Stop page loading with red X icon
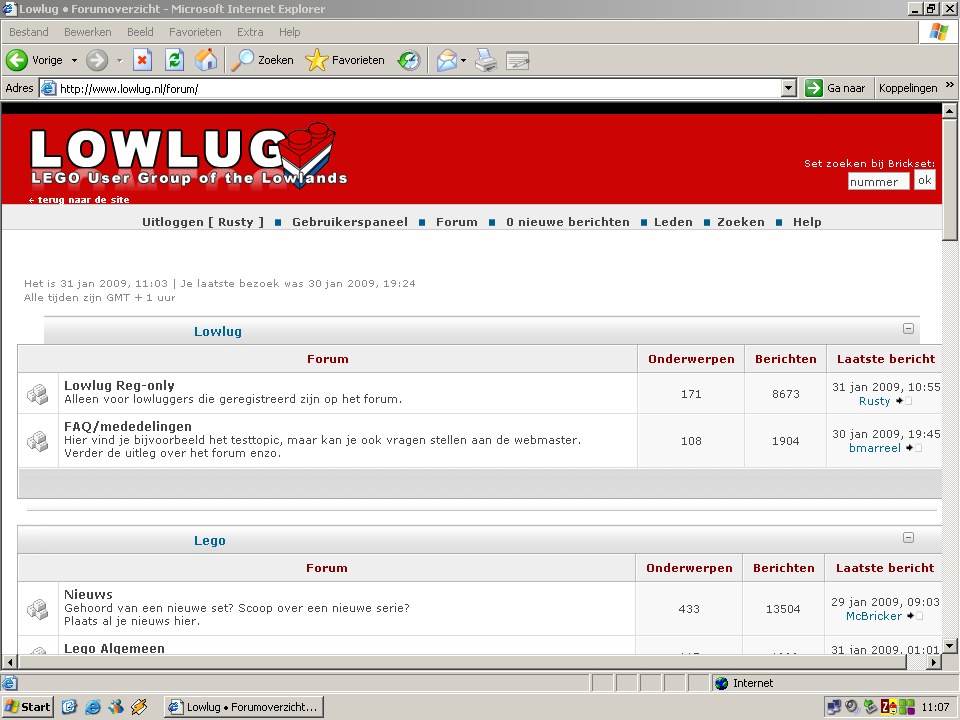The height and width of the screenshot is (720, 960). [142, 60]
